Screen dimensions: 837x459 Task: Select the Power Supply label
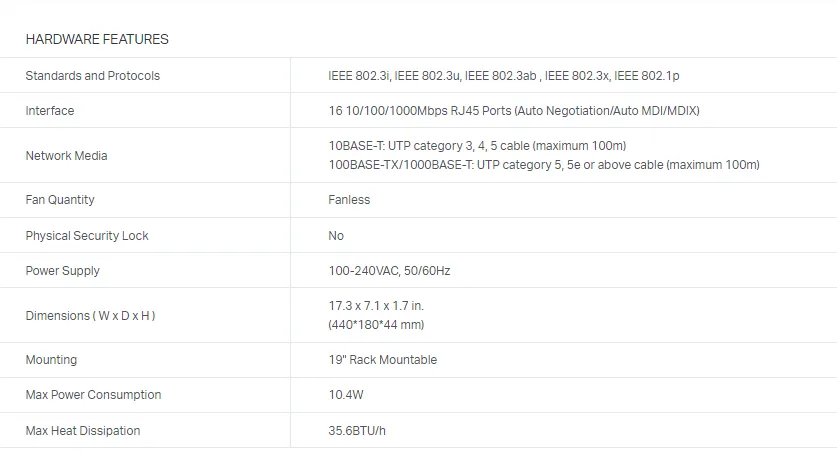(63, 271)
